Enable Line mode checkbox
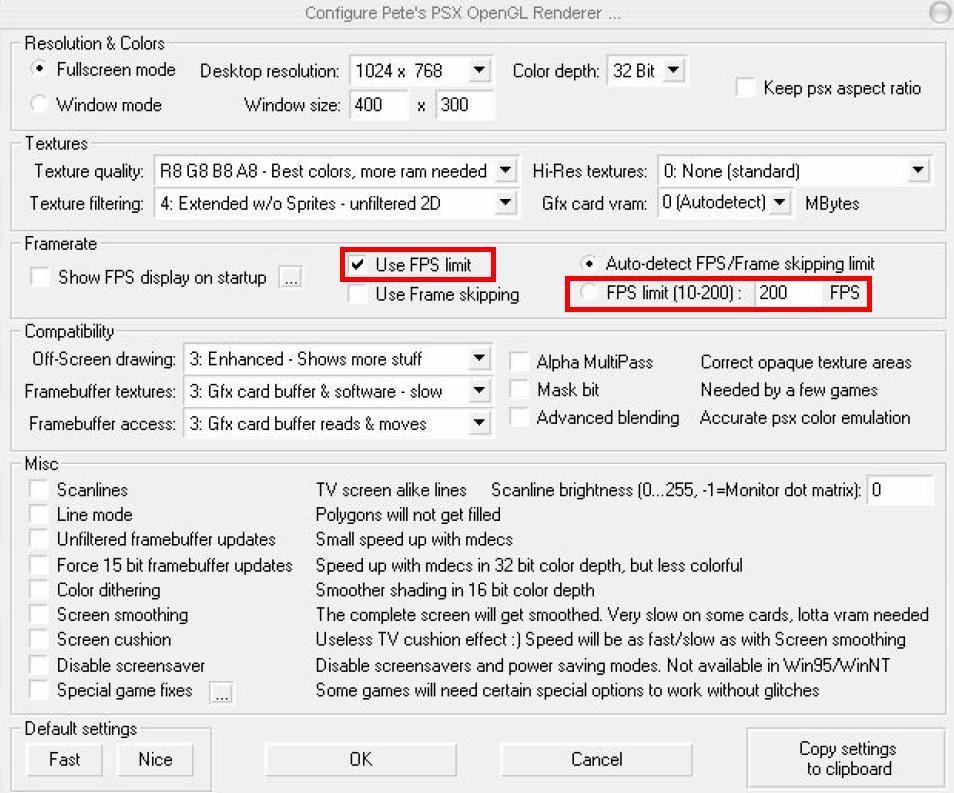 (40, 514)
